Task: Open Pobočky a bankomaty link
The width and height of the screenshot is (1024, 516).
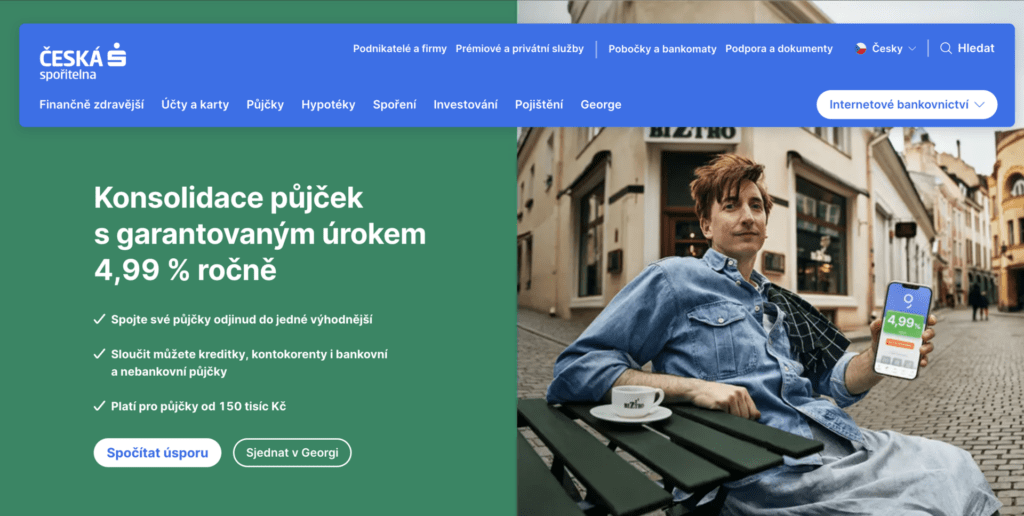Action: click(662, 48)
